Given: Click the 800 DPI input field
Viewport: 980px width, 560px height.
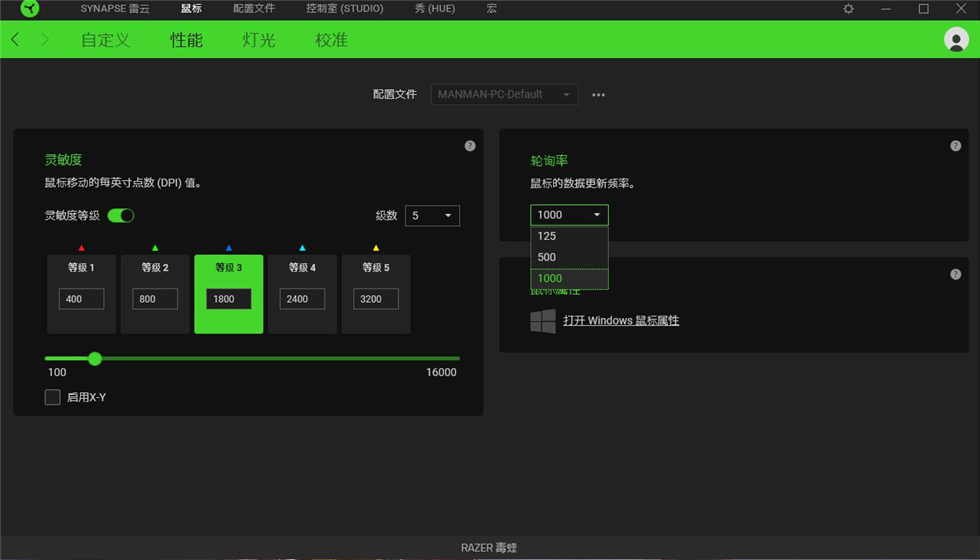Looking at the screenshot, I should click(x=155, y=299).
